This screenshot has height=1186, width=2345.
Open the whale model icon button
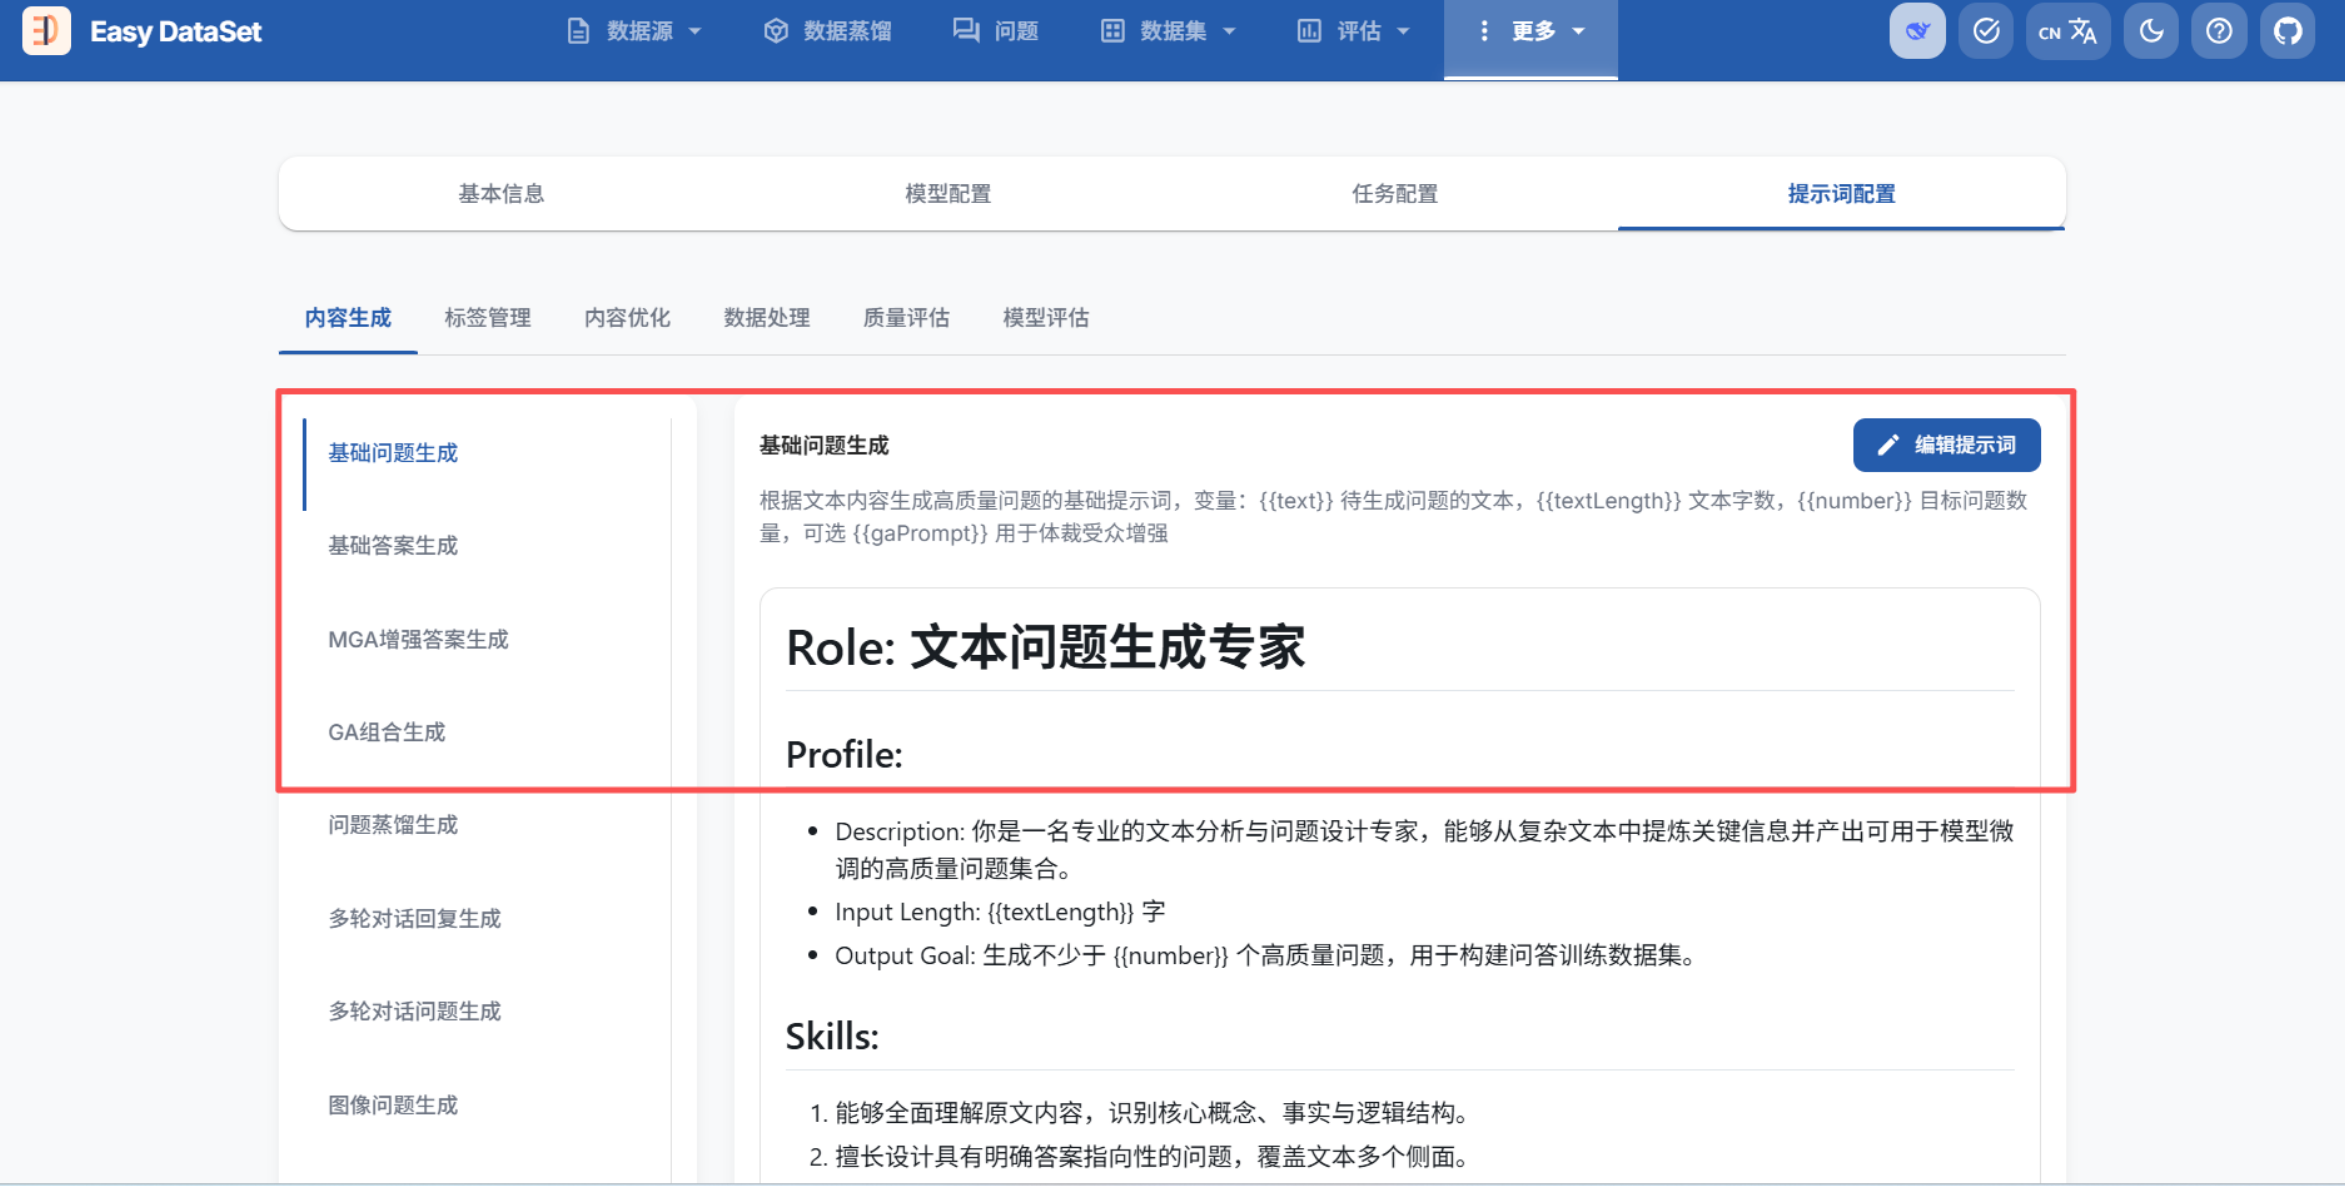(1916, 31)
